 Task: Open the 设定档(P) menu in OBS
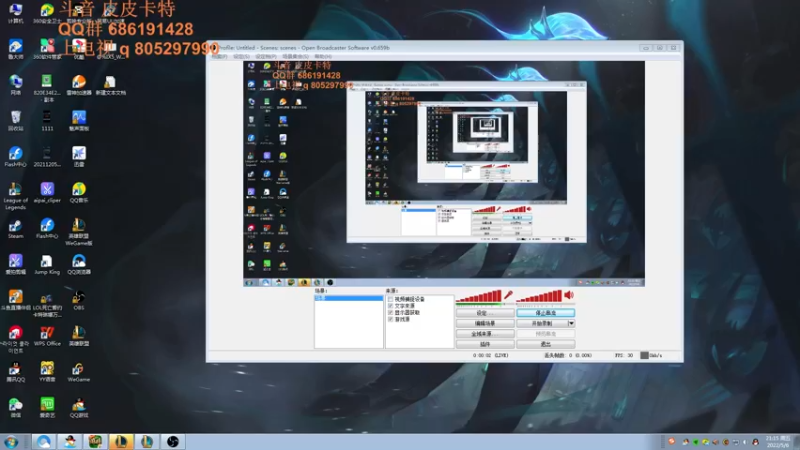[266, 56]
